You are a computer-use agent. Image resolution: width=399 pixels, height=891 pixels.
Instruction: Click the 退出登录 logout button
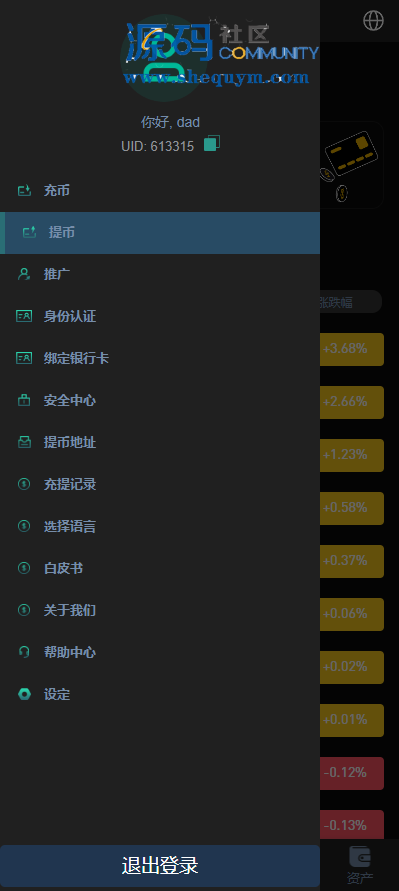(x=160, y=866)
